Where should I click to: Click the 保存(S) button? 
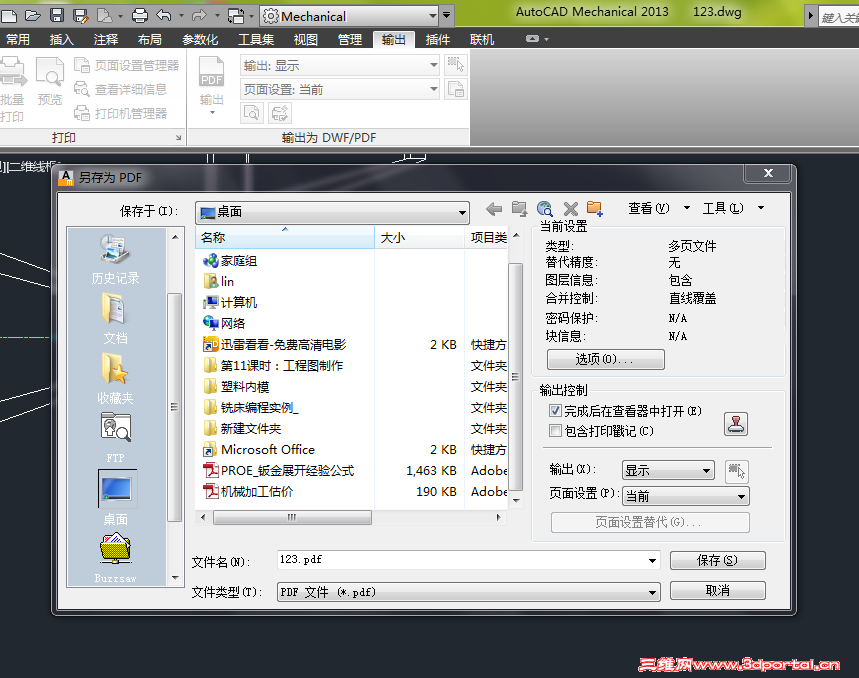(x=717, y=560)
